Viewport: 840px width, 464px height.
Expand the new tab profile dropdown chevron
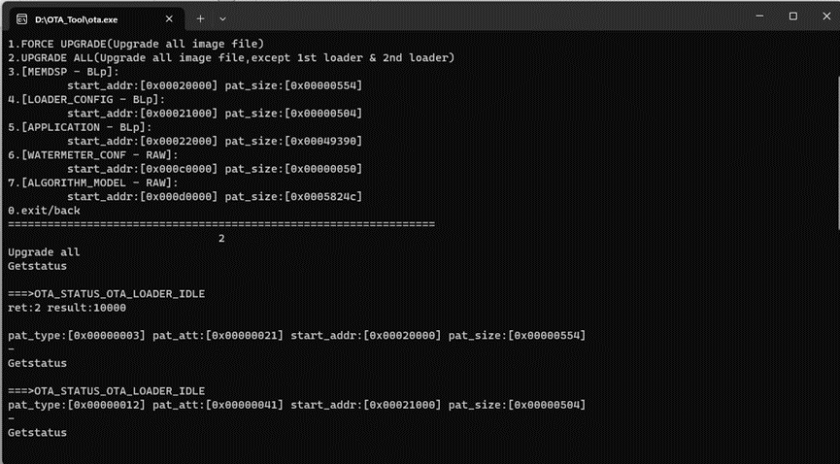click(x=222, y=19)
